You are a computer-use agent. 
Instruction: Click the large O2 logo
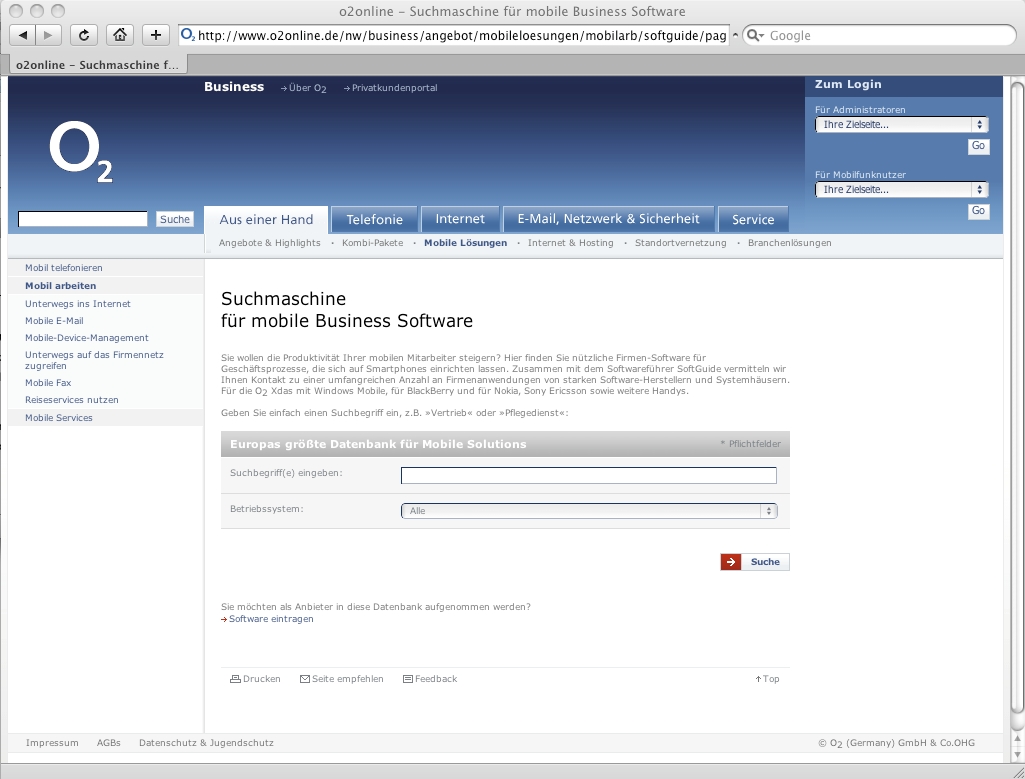tap(81, 152)
